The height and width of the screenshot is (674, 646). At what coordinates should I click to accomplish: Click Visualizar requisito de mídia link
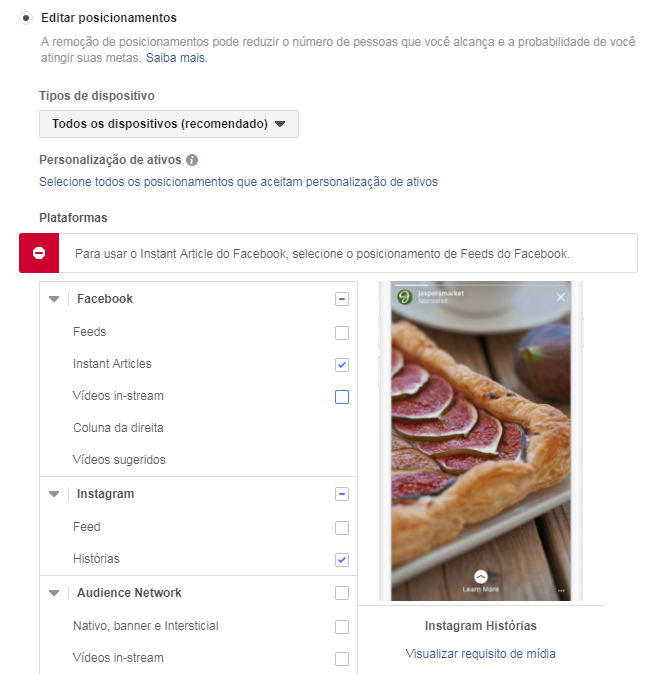coord(481,653)
